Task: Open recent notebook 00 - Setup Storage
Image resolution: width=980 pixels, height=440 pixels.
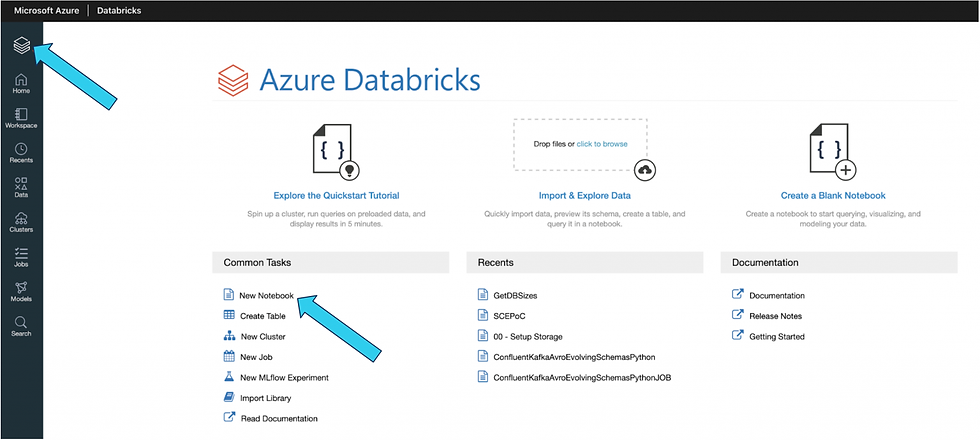Action: click(528, 337)
